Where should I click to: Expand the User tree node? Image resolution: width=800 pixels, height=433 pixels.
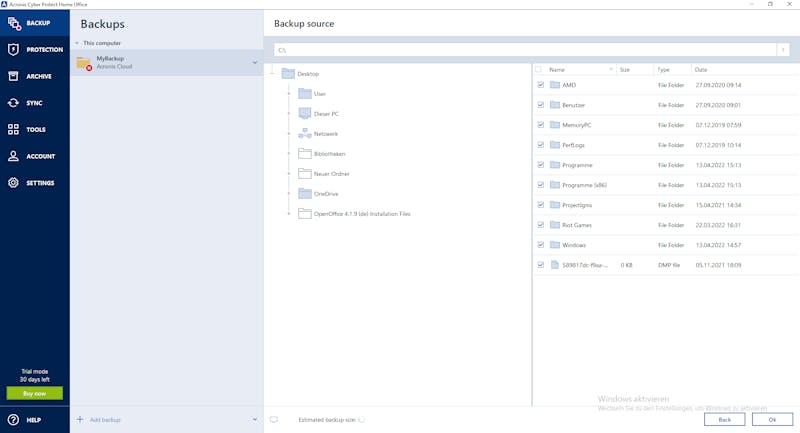tap(289, 93)
